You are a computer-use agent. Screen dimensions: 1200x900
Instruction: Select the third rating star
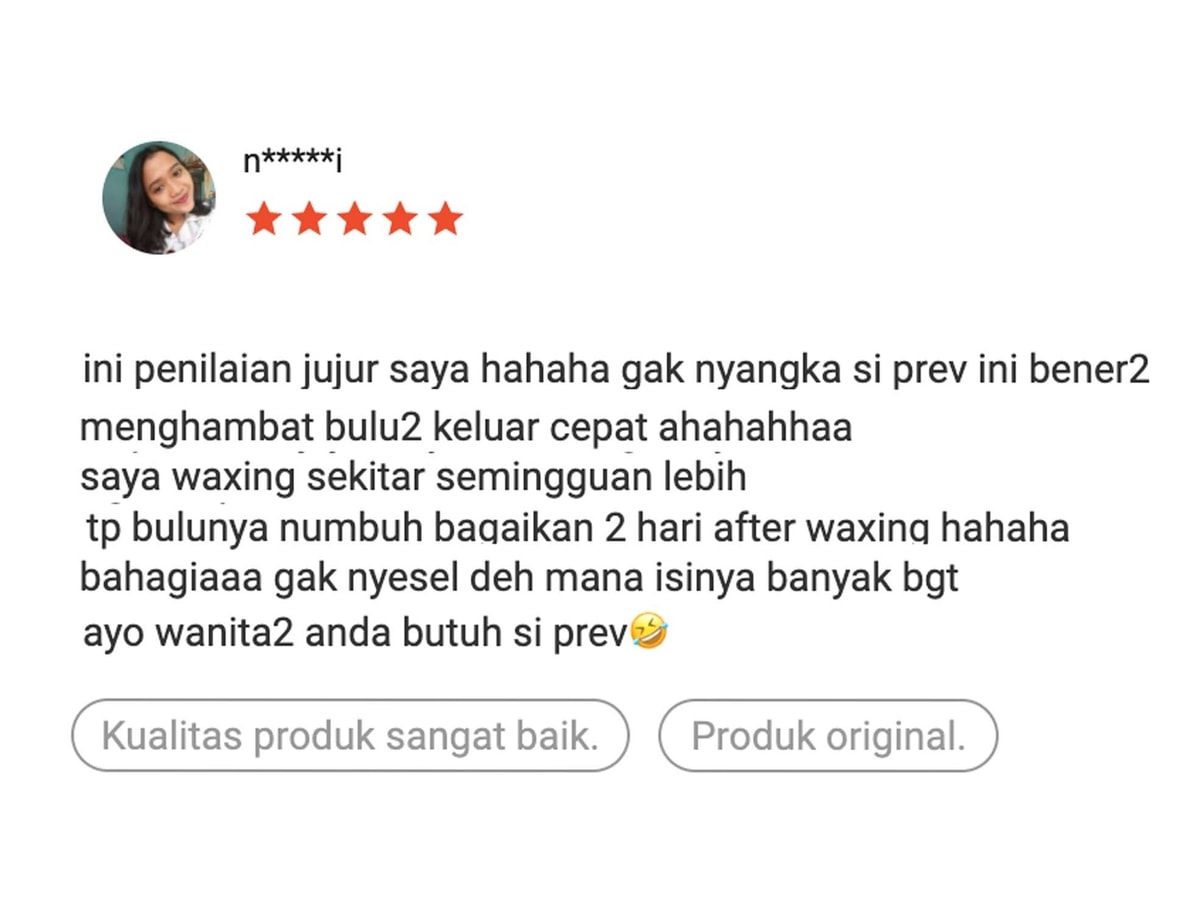point(354,218)
